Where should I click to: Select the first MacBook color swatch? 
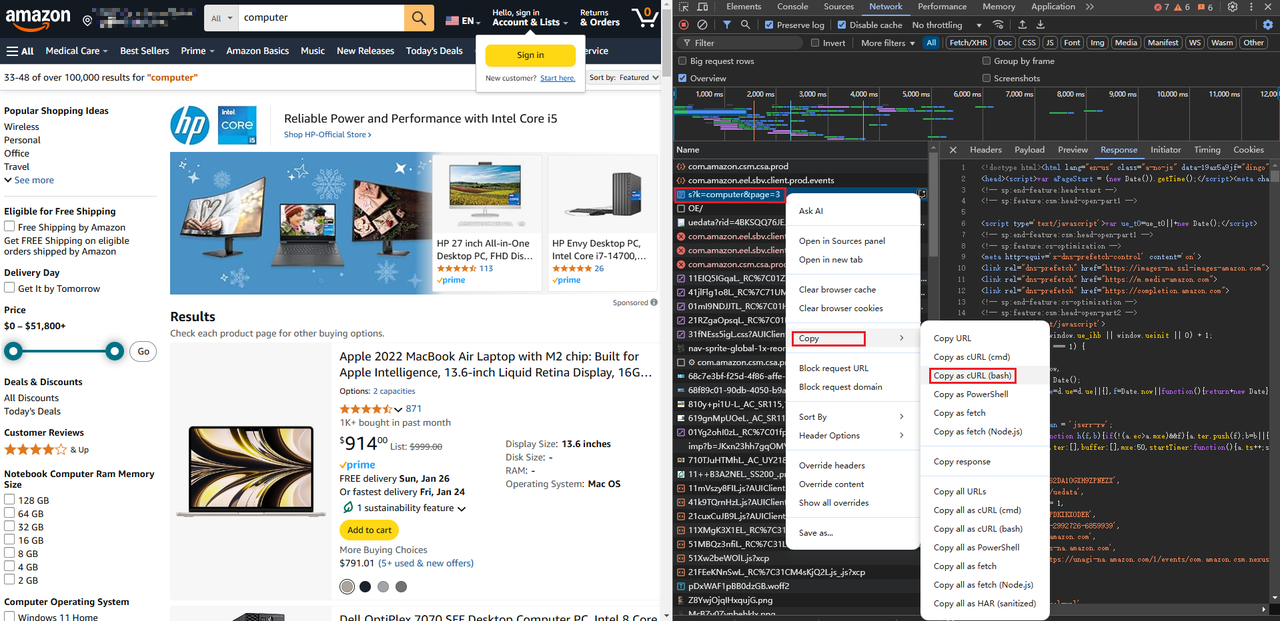tap(347, 587)
